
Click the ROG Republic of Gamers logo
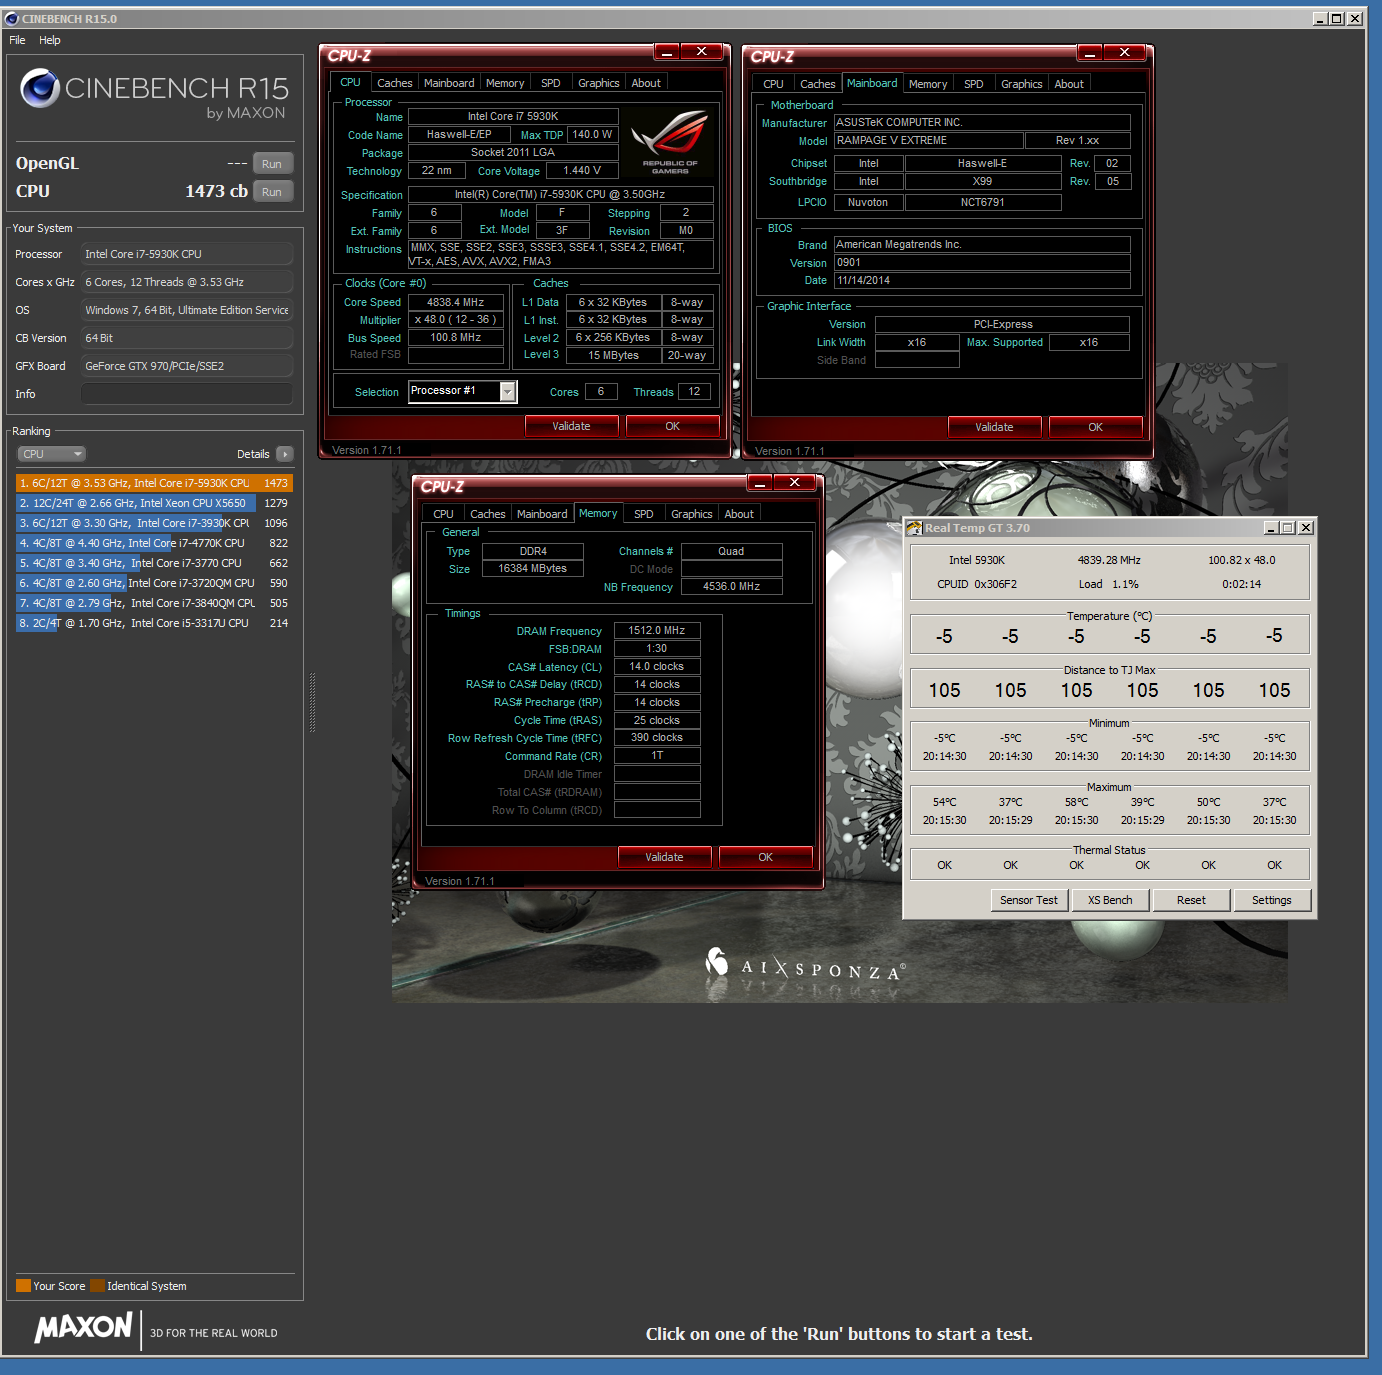tap(670, 142)
